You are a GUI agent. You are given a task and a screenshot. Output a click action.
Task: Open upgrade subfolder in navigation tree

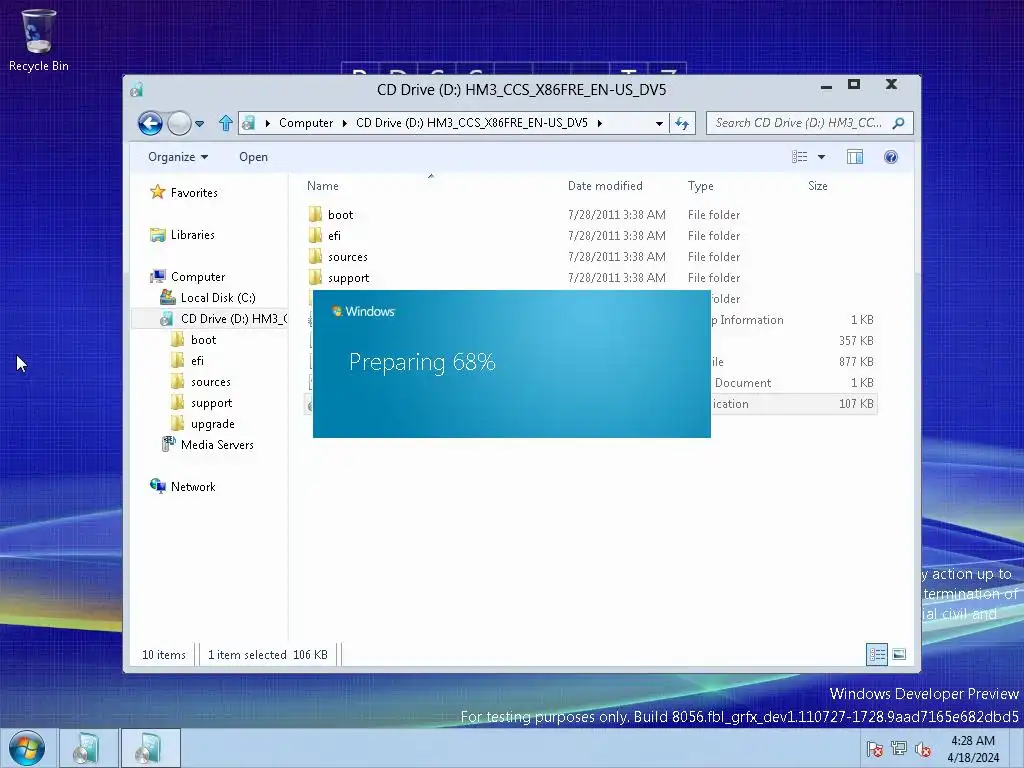212,424
